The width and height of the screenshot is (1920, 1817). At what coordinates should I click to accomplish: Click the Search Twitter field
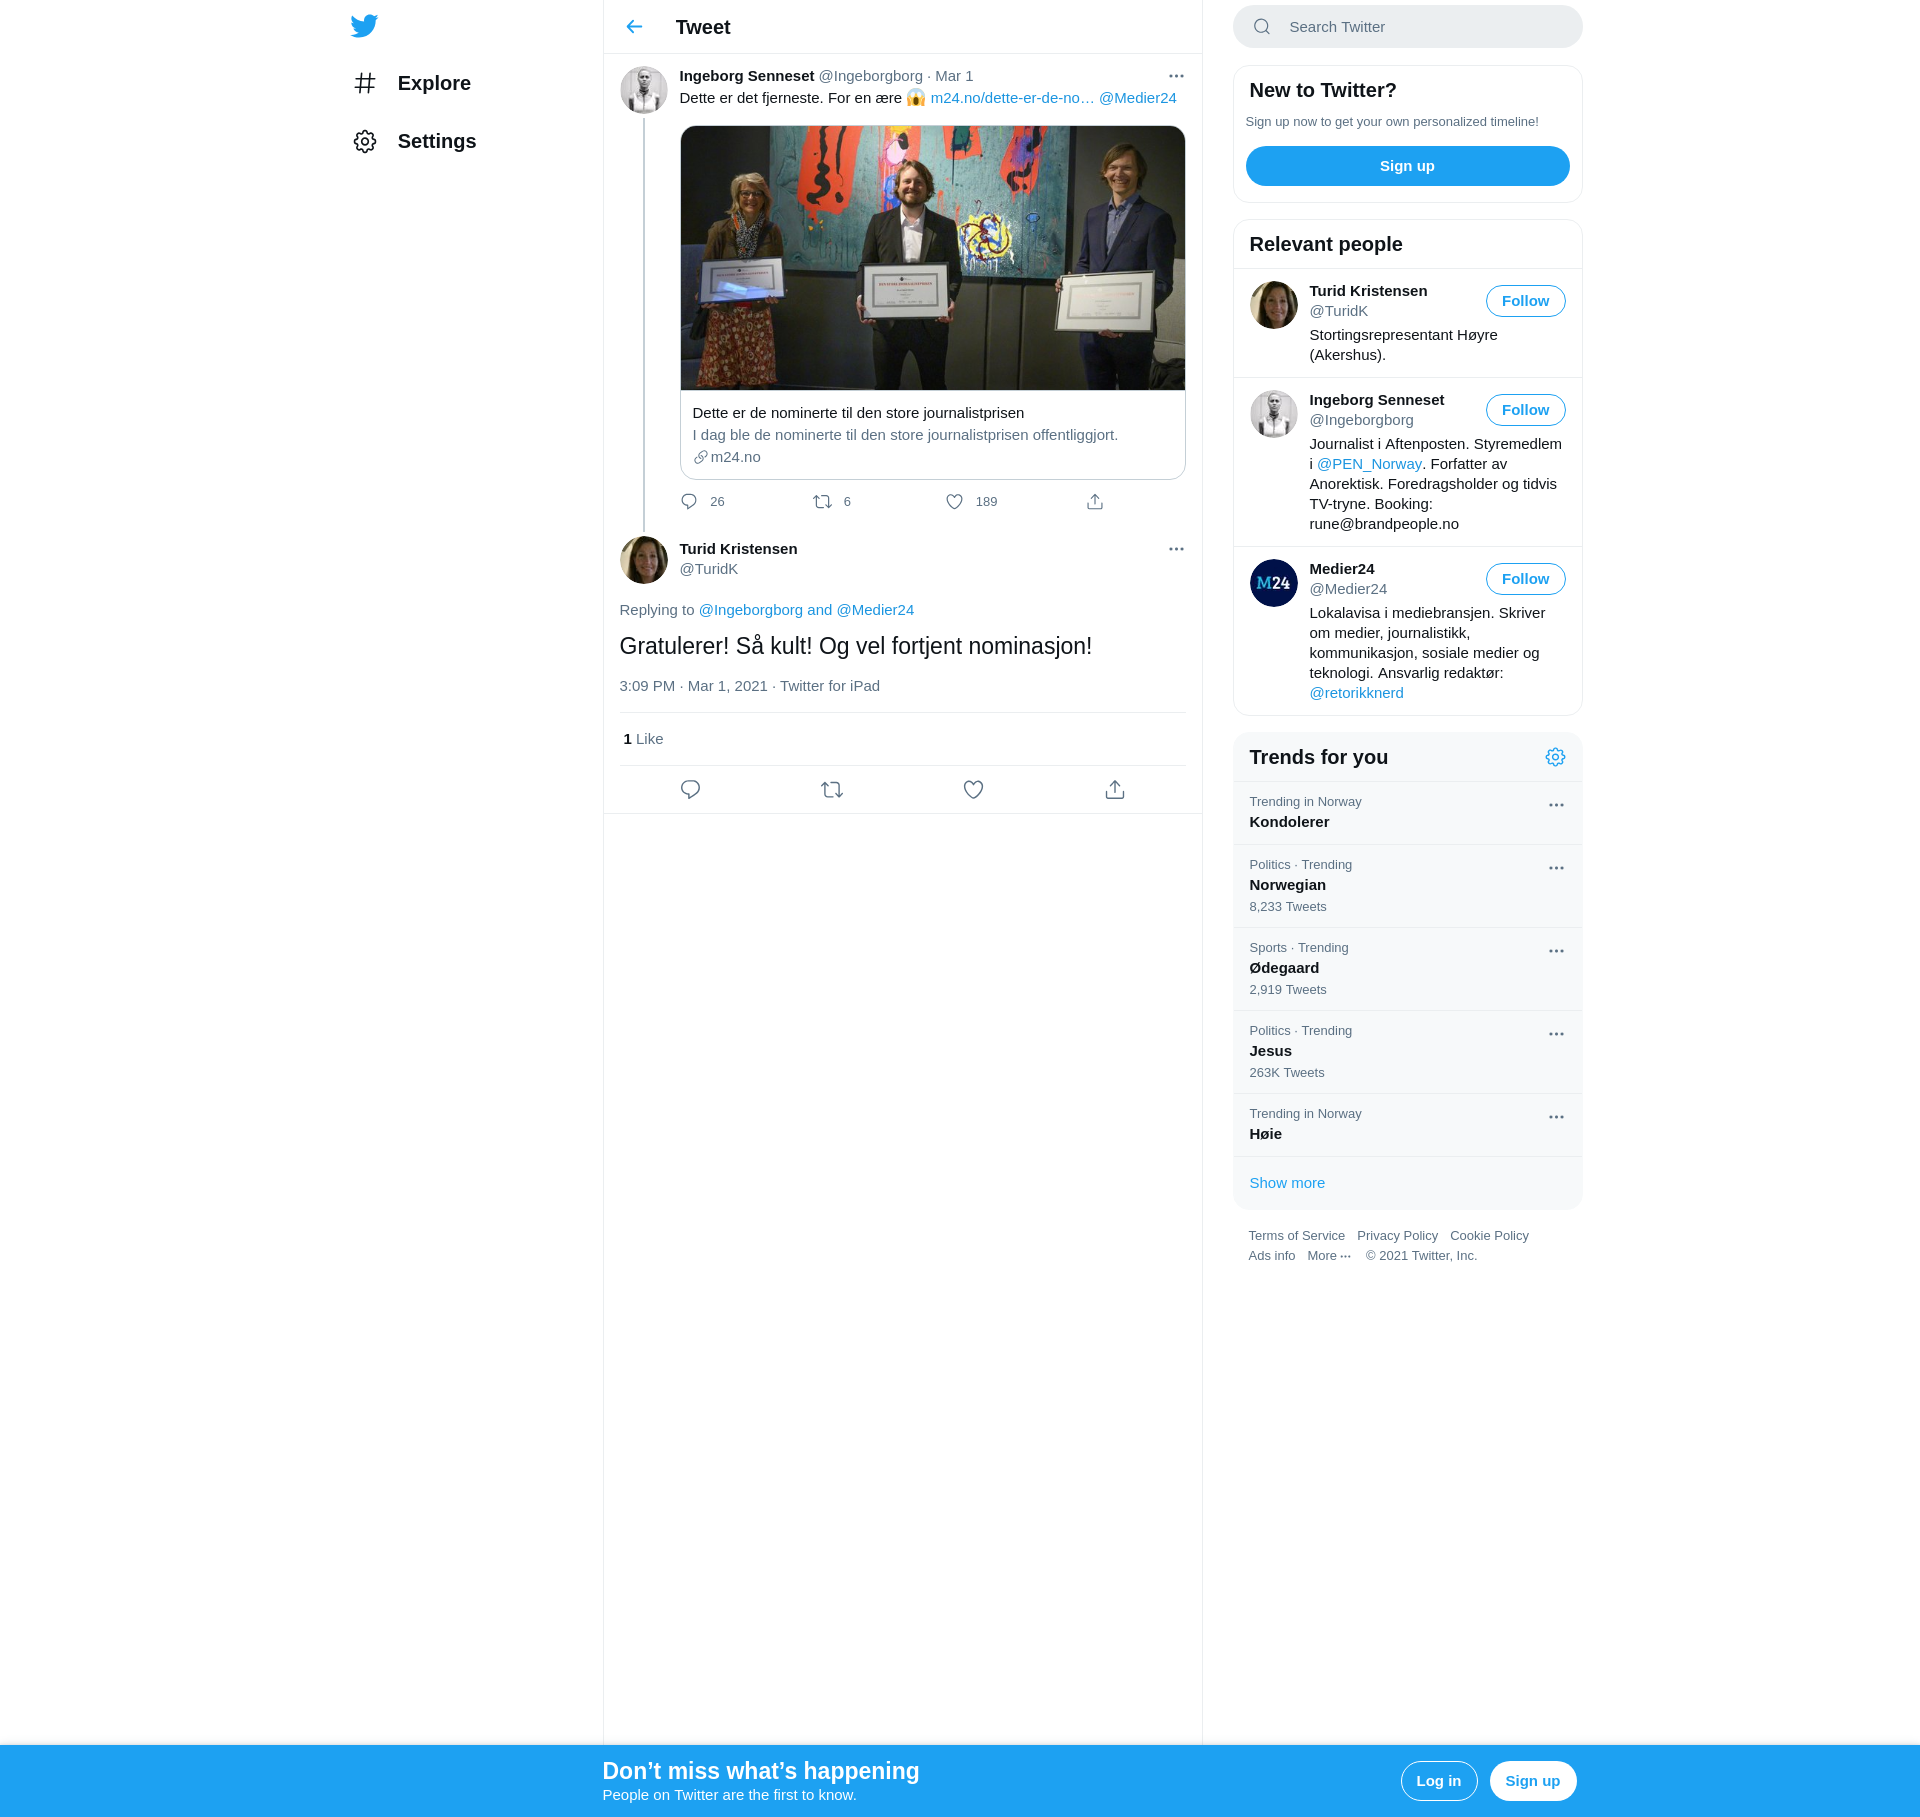click(x=1407, y=27)
